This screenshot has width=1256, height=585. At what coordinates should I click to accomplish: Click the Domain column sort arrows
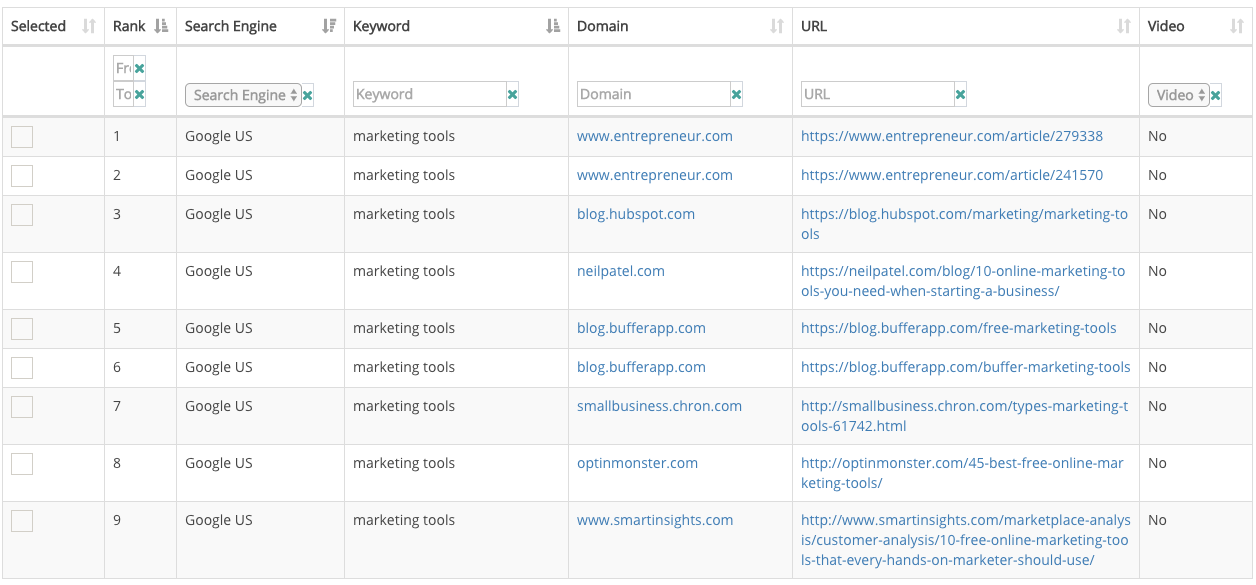777,27
